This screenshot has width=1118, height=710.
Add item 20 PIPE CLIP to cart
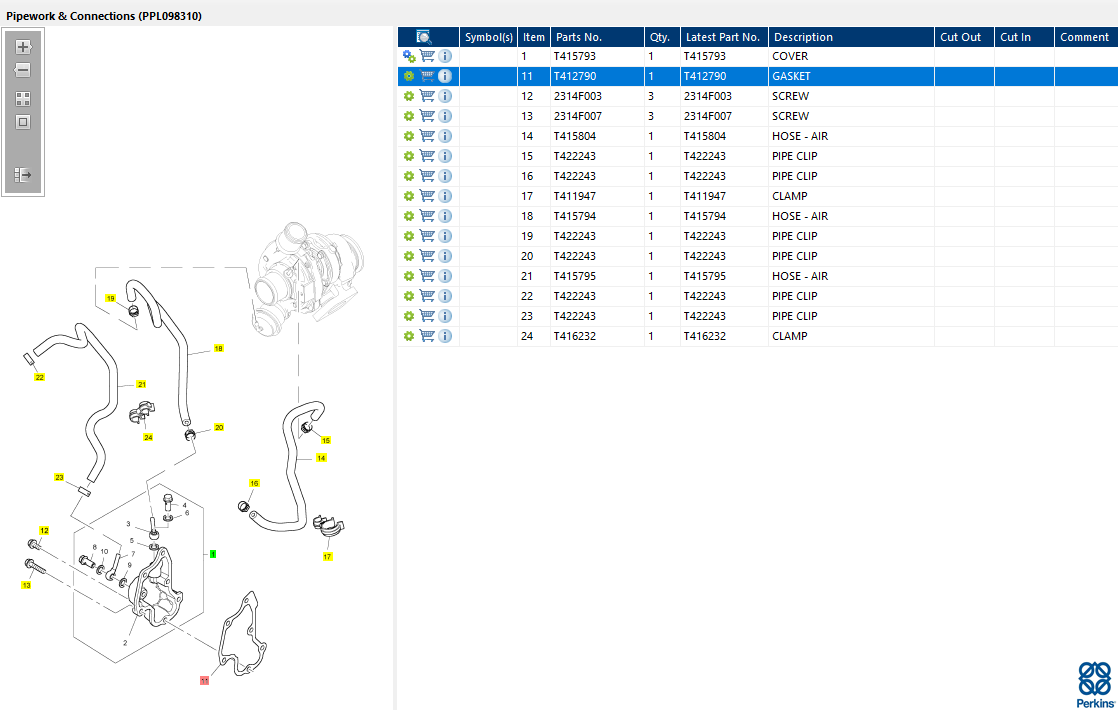click(x=427, y=255)
